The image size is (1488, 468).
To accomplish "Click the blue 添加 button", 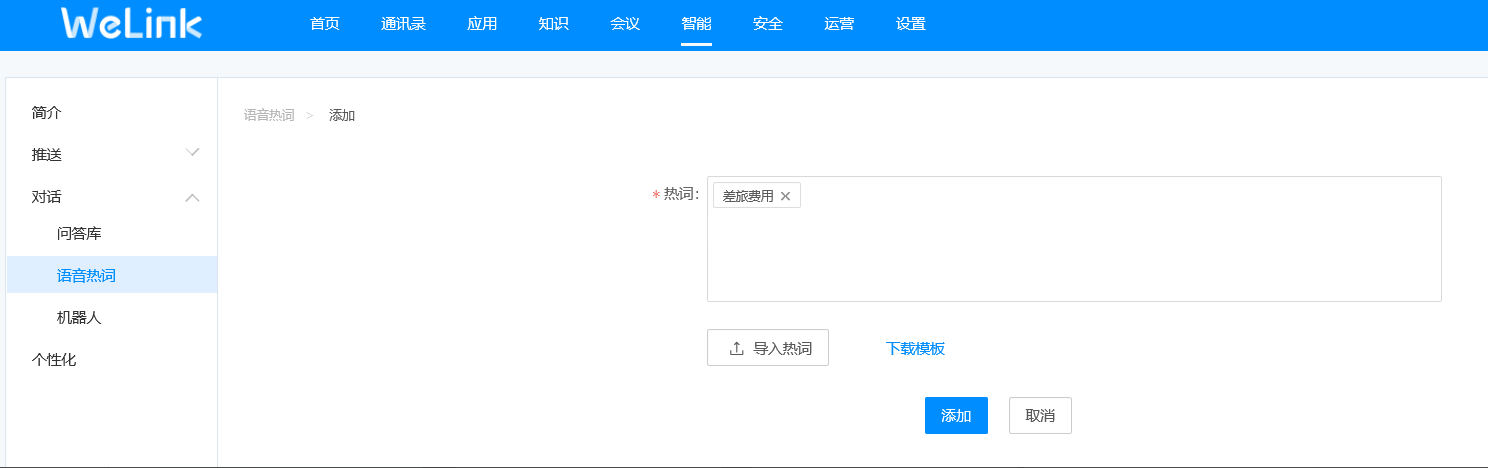I will pos(956,416).
